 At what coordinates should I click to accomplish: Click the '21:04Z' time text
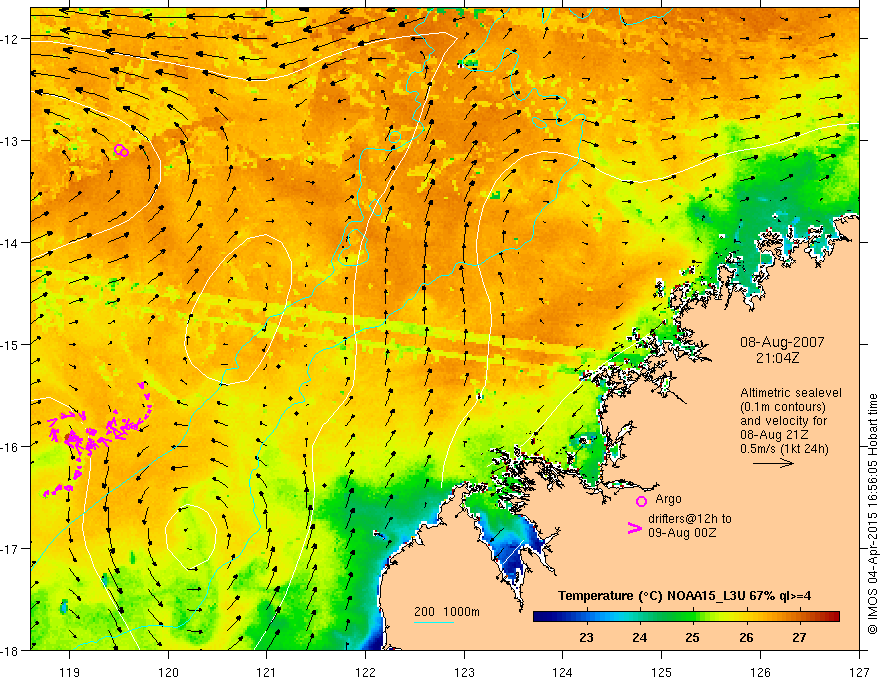pos(777,358)
